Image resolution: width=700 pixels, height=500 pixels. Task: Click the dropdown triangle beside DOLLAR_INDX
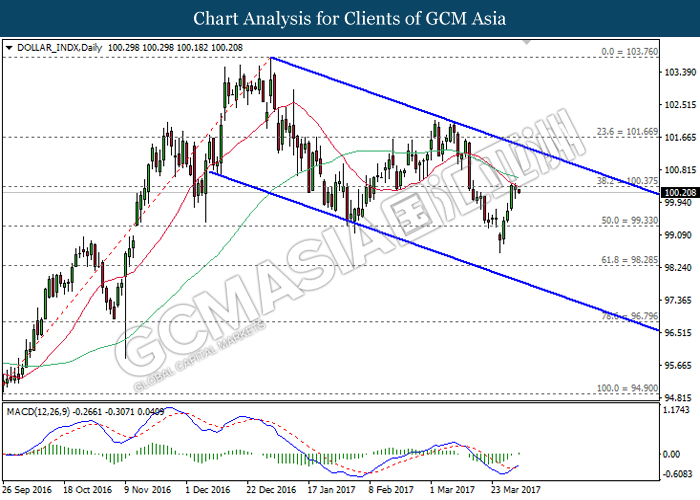click(x=9, y=48)
